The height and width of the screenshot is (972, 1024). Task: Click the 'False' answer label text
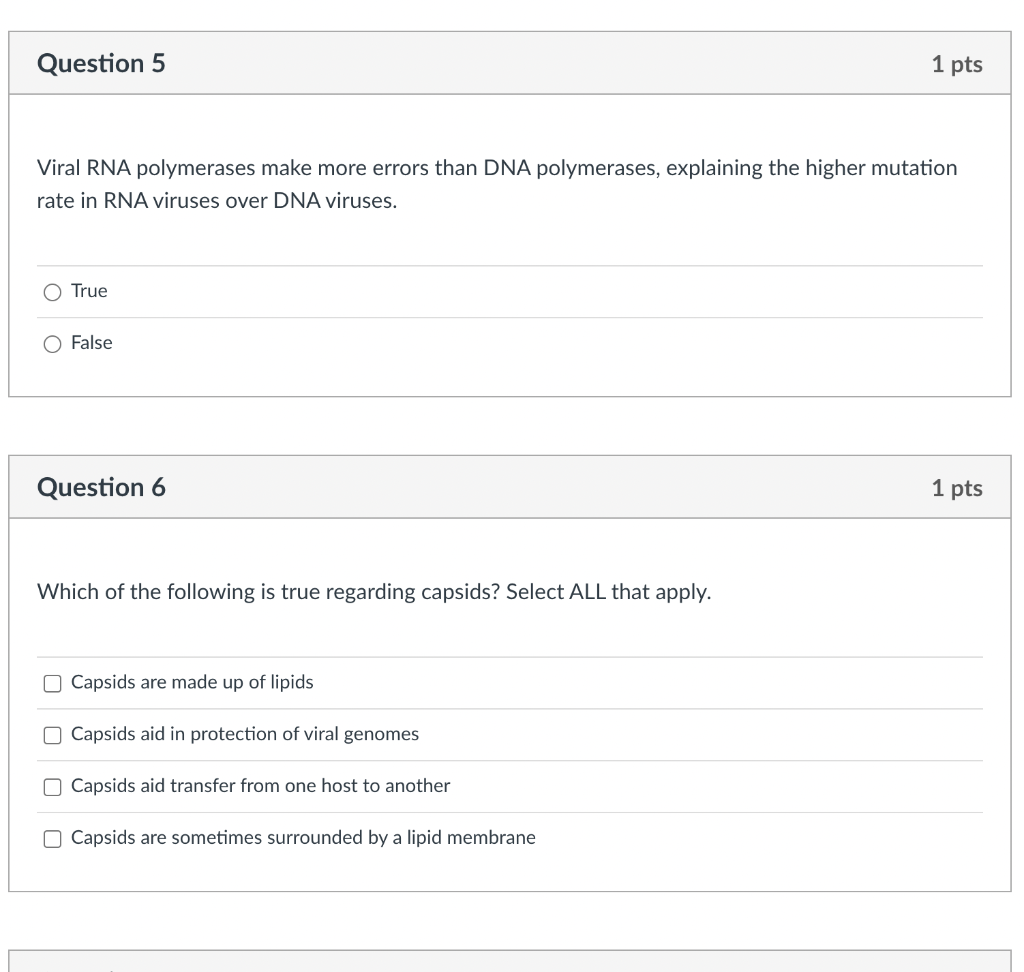point(92,343)
